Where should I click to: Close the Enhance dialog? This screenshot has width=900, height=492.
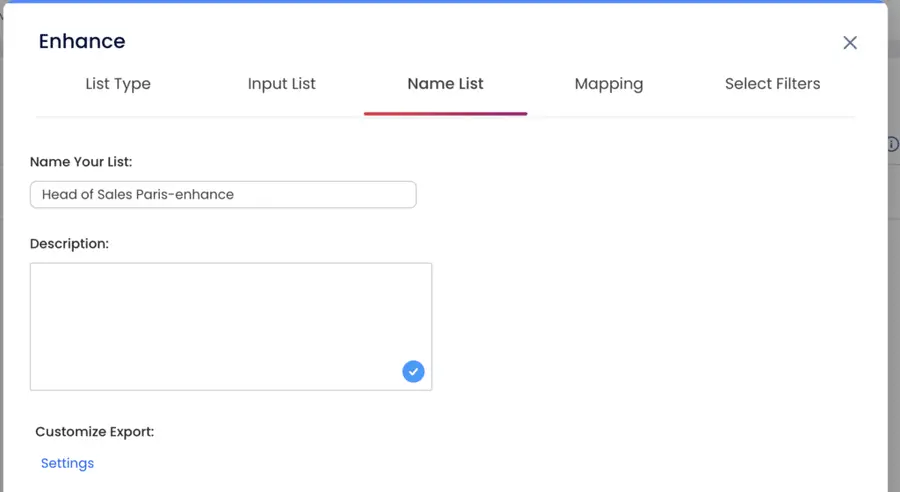click(850, 42)
